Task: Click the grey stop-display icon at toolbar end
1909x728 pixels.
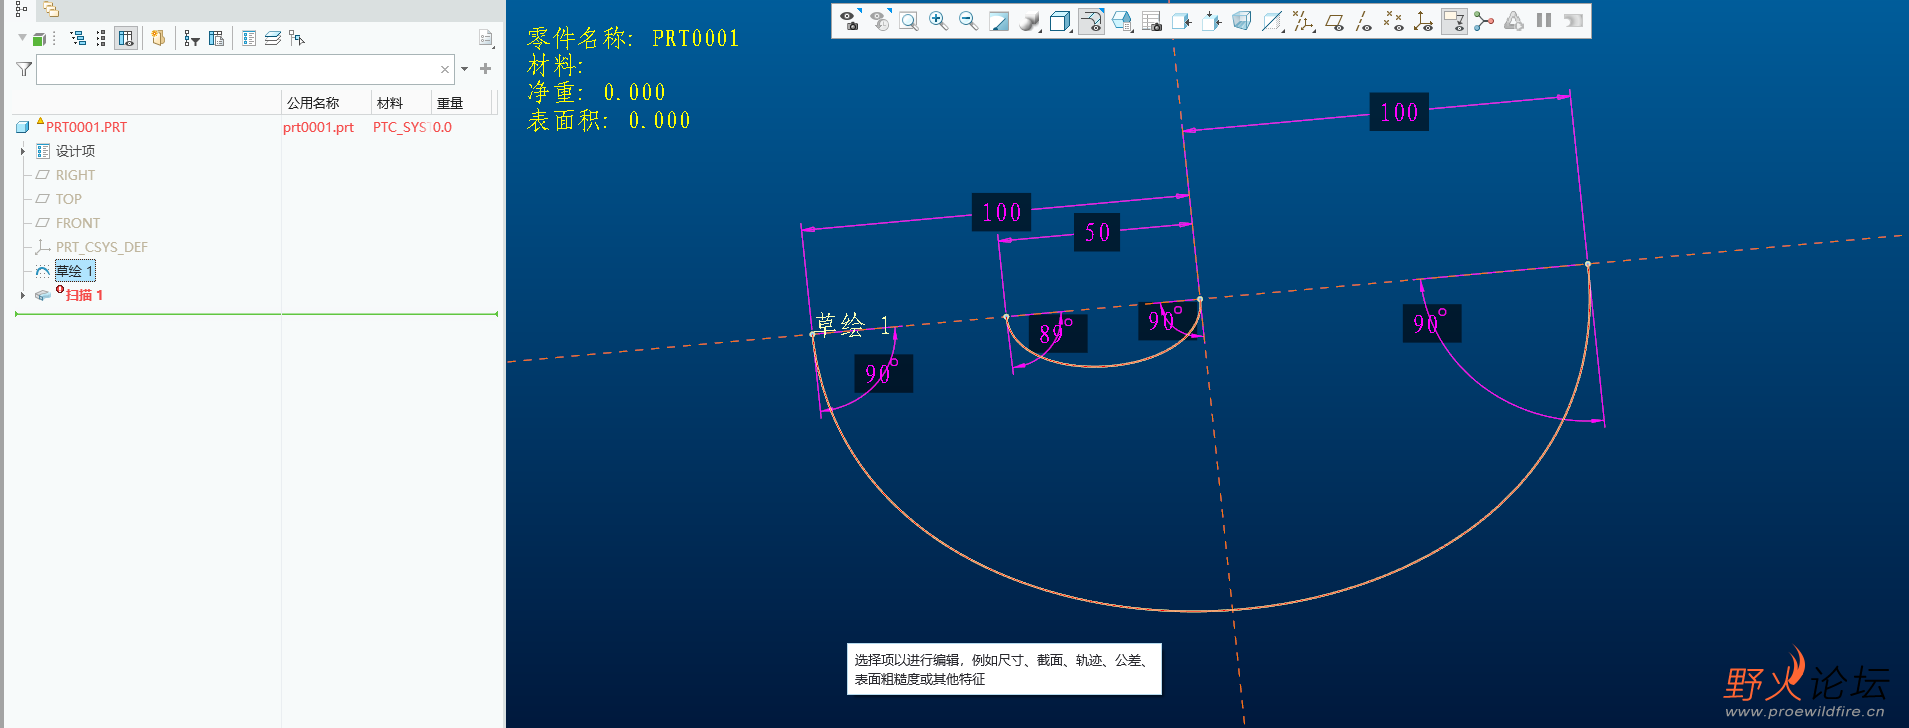Action: [1574, 20]
